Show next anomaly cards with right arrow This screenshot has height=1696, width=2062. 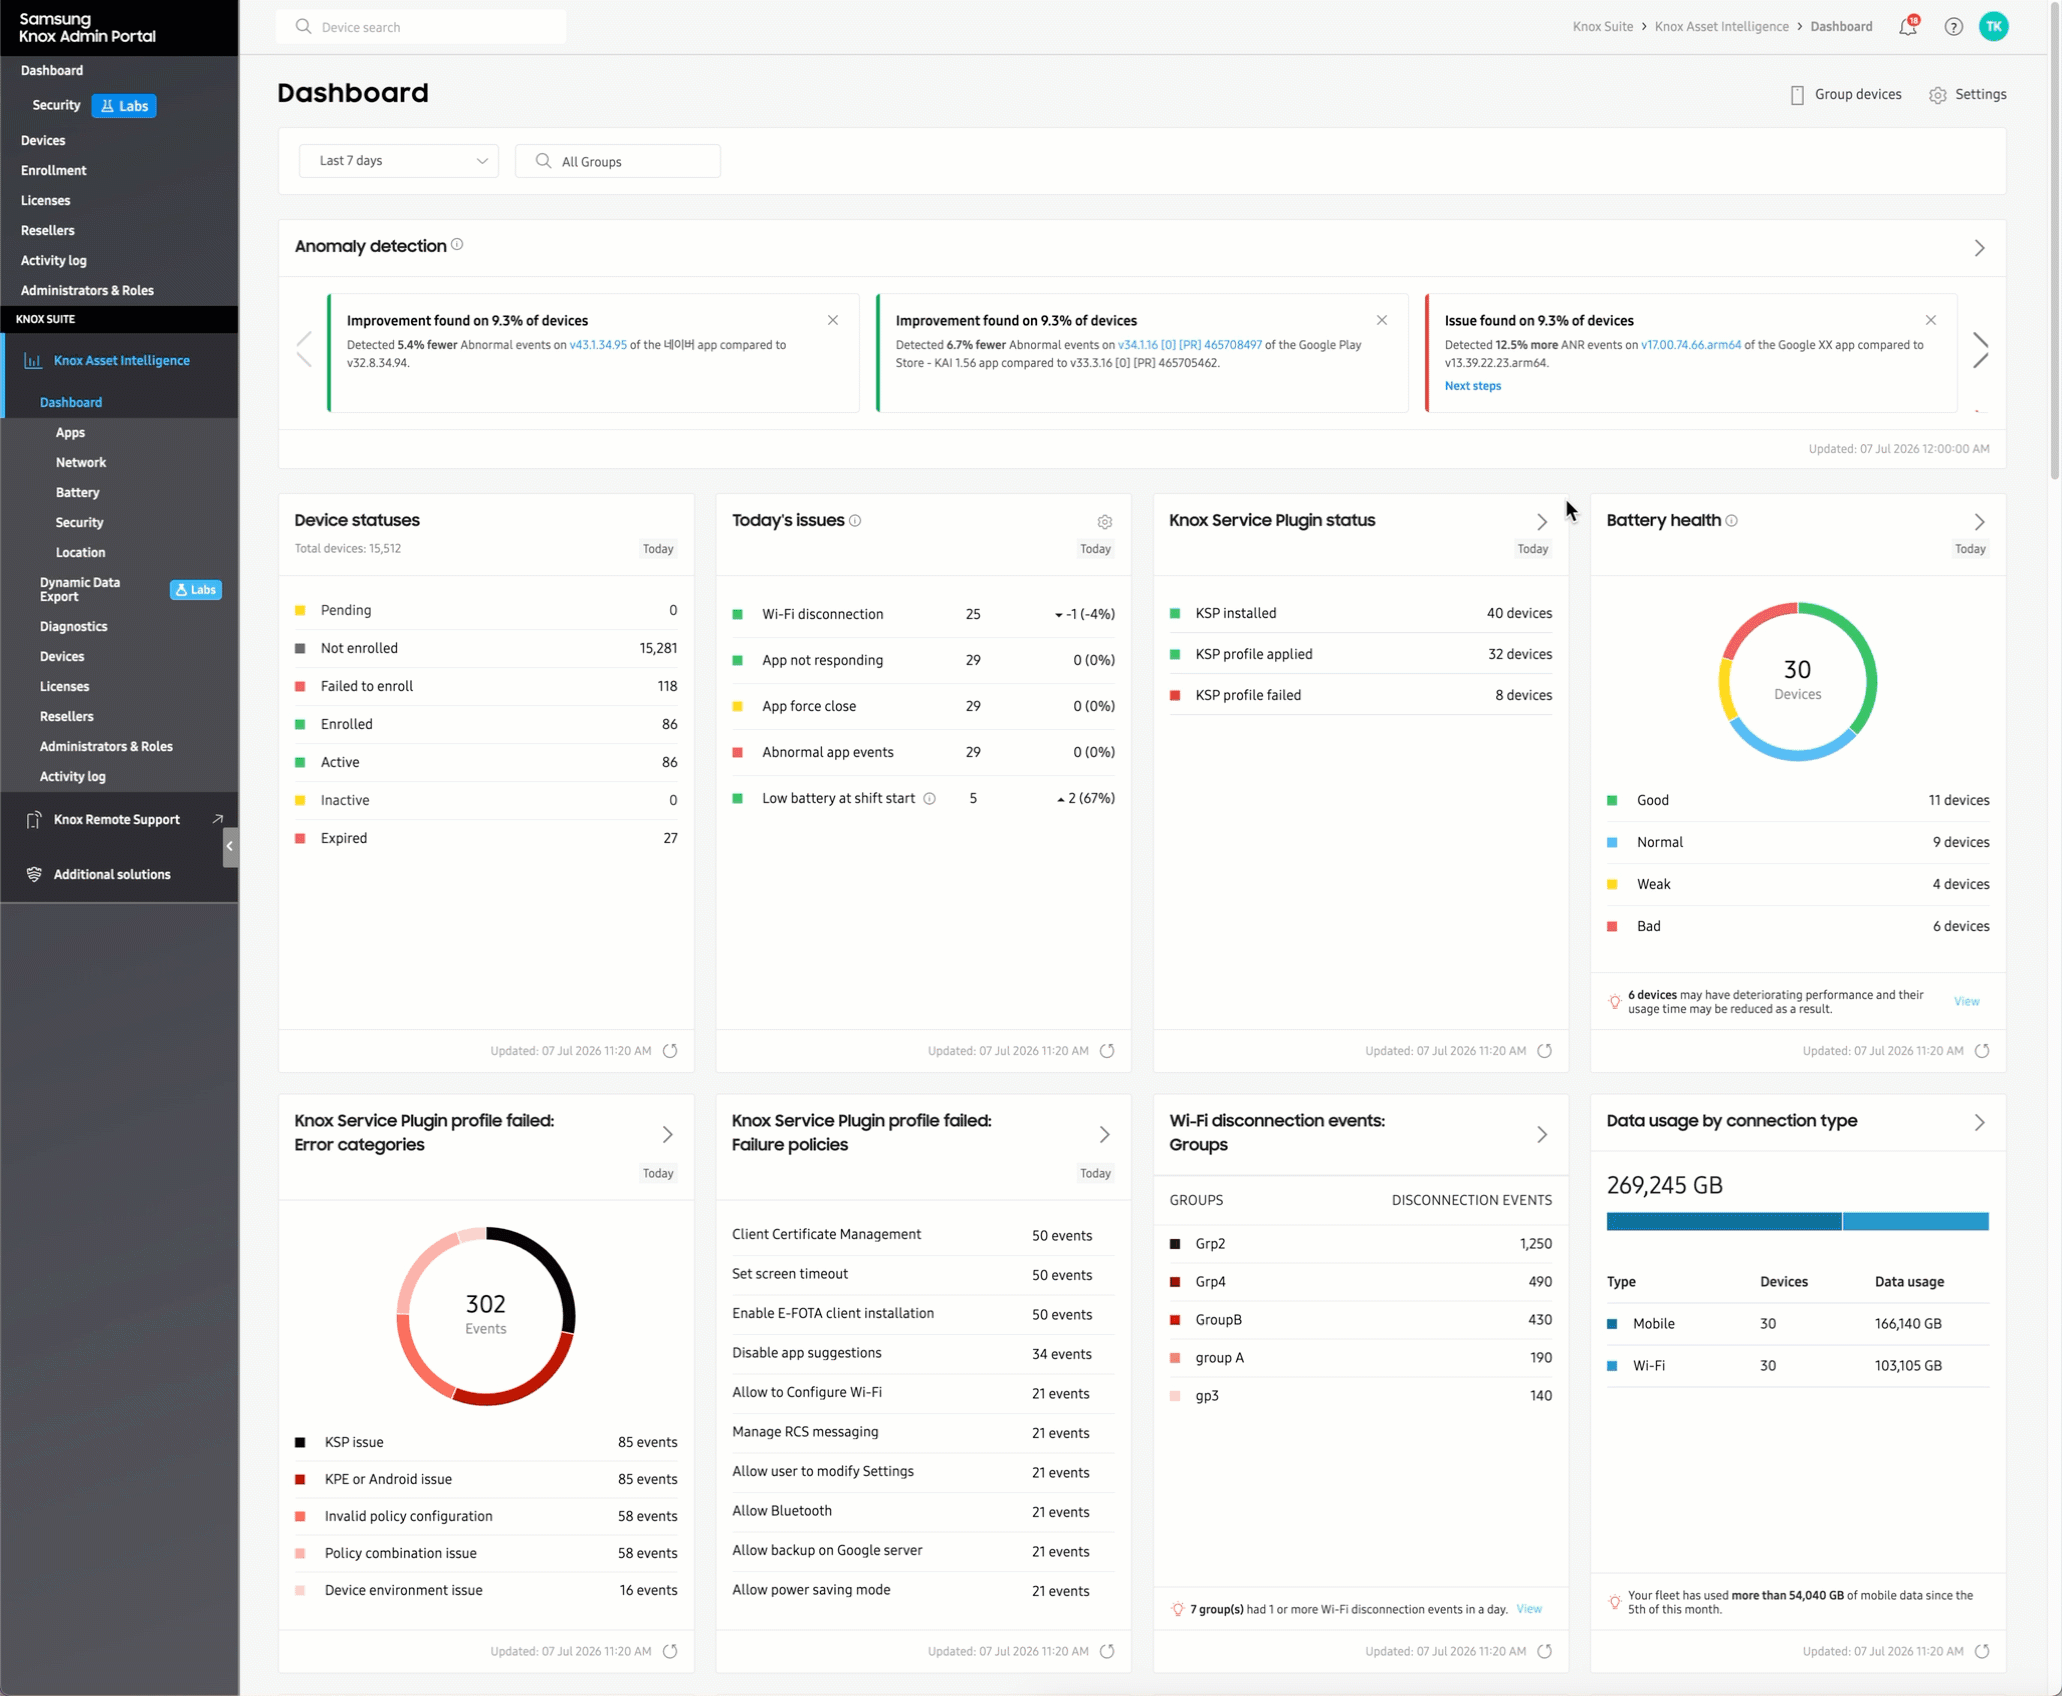1980,352
